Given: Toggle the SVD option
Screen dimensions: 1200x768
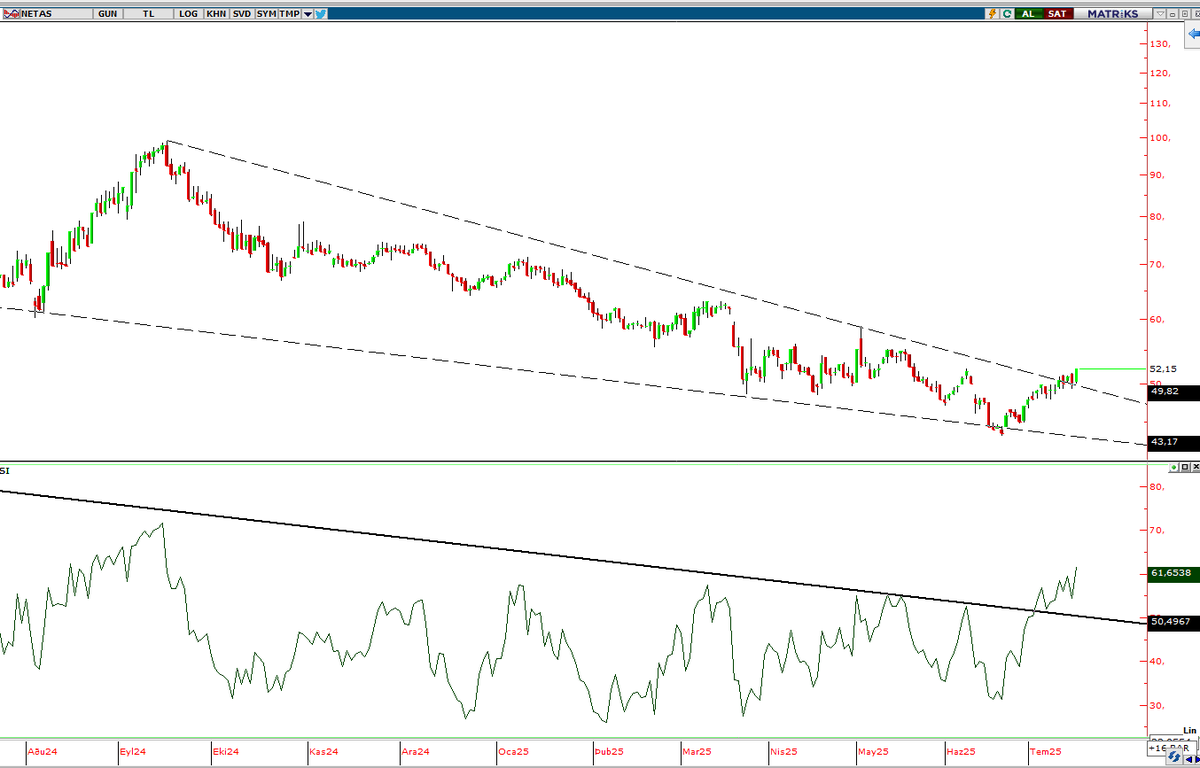Looking at the screenshot, I should point(242,14).
